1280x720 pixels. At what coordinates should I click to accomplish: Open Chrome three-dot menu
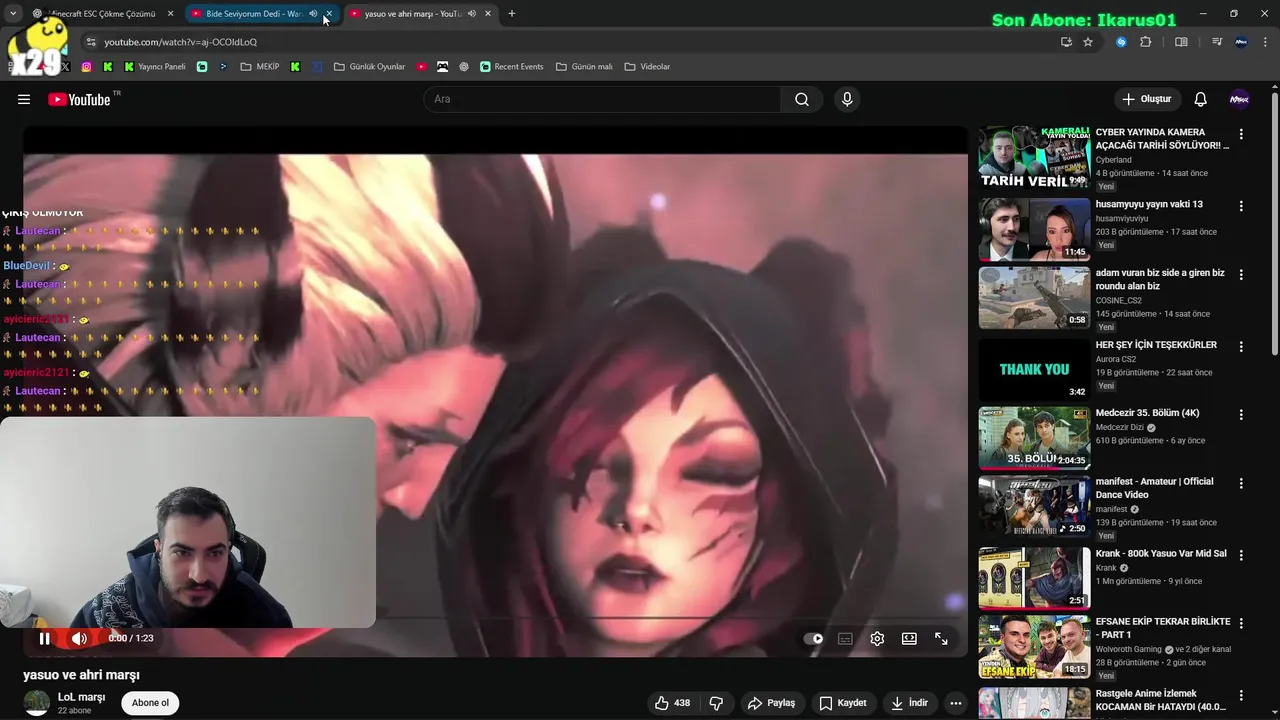(x=1265, y=42)
